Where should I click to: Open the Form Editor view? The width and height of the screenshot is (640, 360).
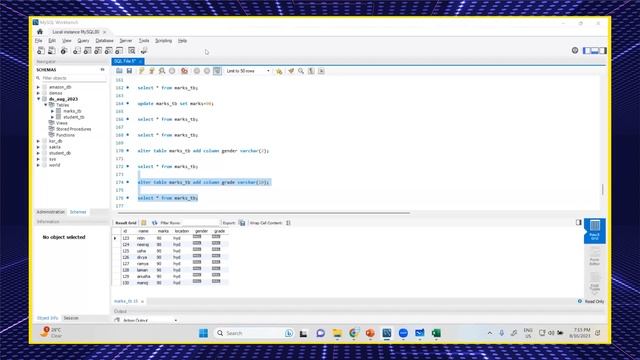pos(595,256)
